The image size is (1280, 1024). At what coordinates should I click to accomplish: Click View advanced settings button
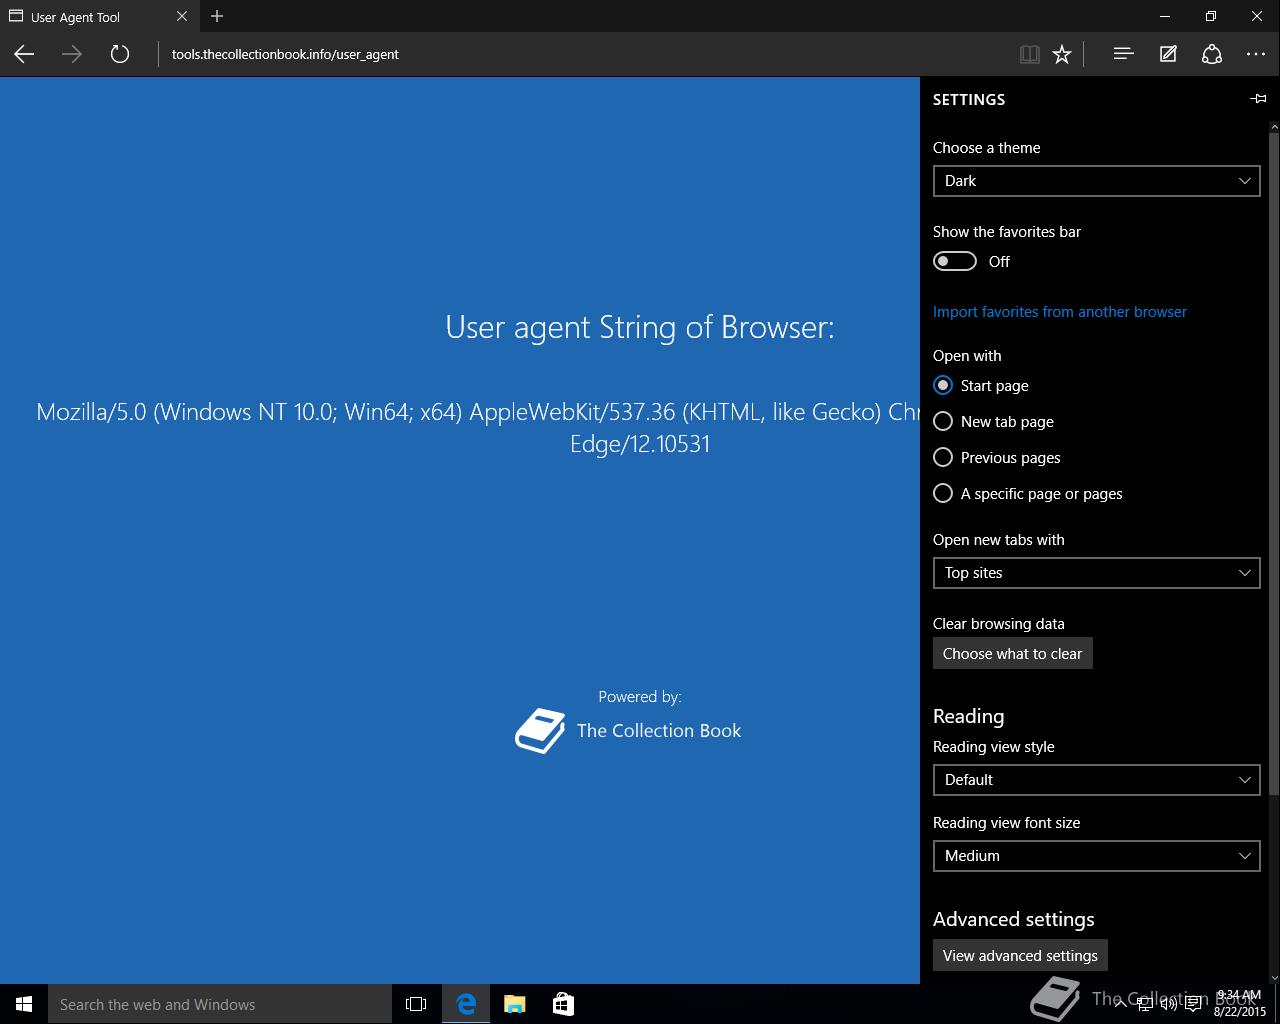(x=1020, y=955)
